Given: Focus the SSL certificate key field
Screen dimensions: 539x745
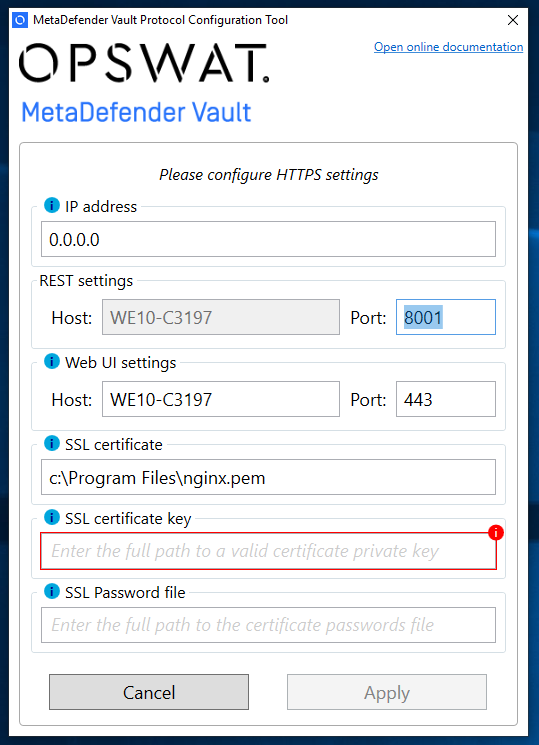Looking at the screenshot, I should coord(269,551).
